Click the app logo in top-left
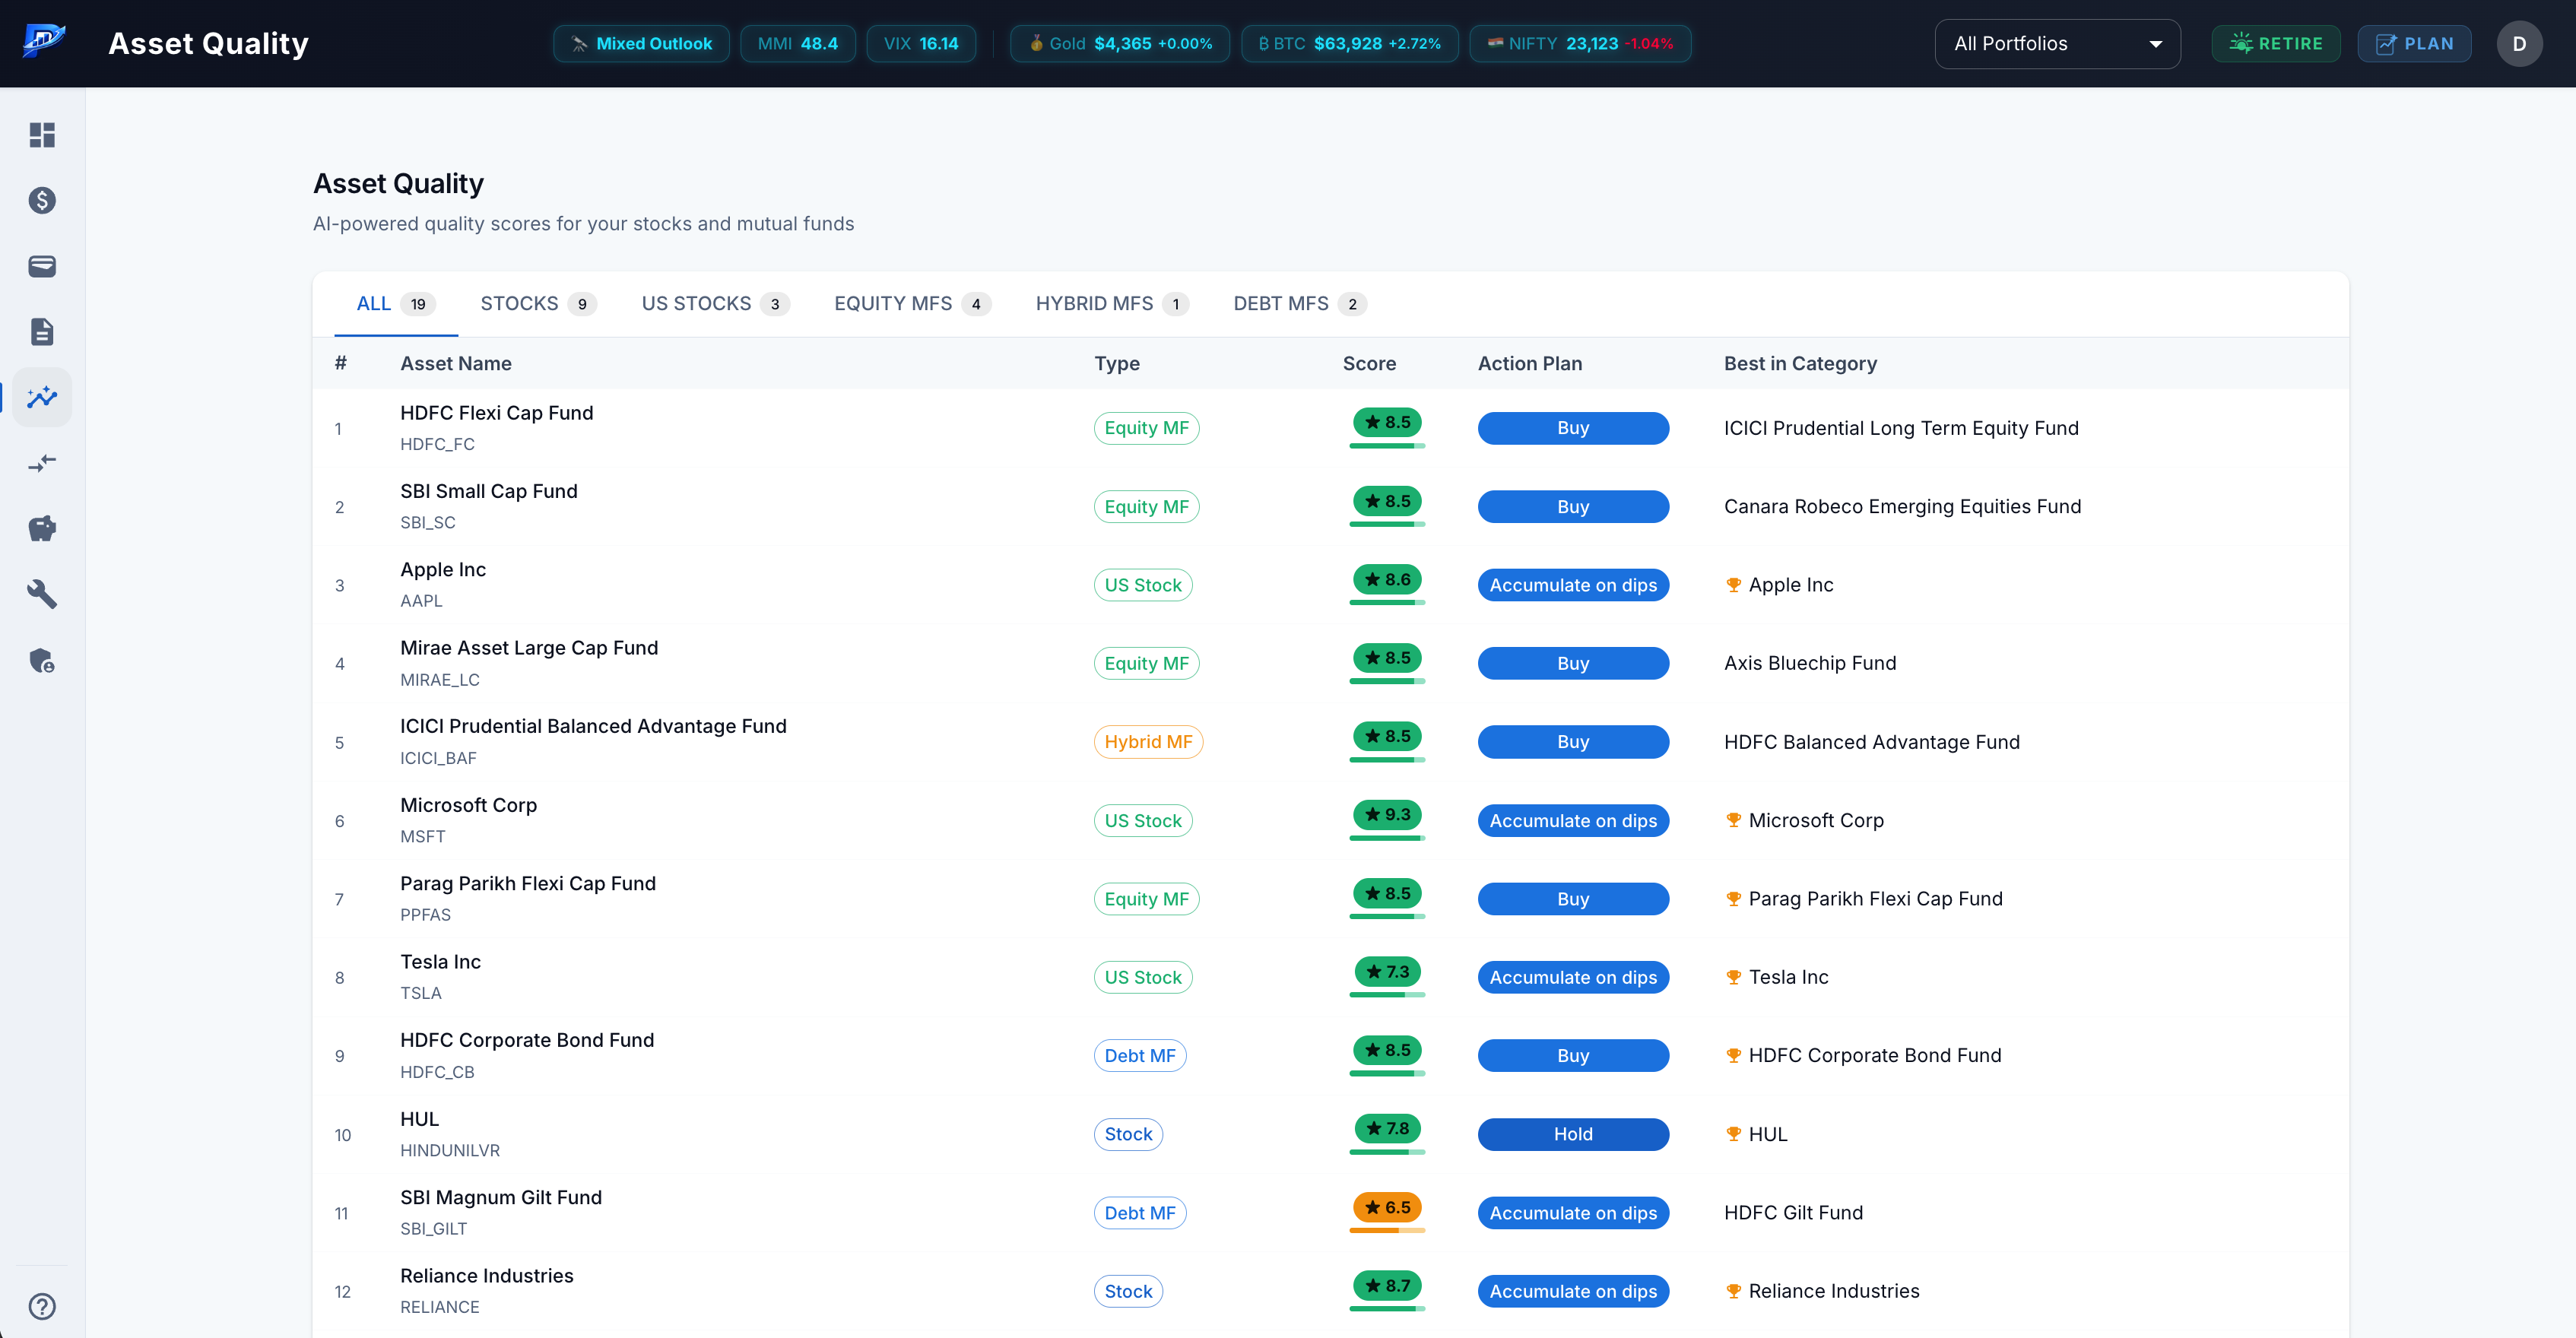Screen dimensions: 2576x1338 coord(44,42)
